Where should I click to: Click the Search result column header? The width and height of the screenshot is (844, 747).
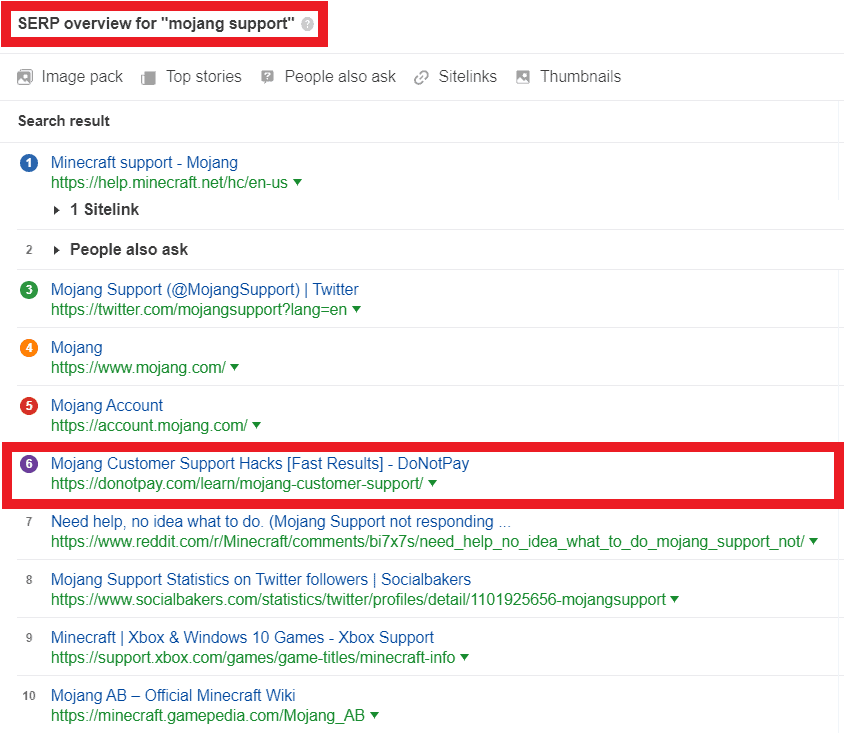(64, 121)
